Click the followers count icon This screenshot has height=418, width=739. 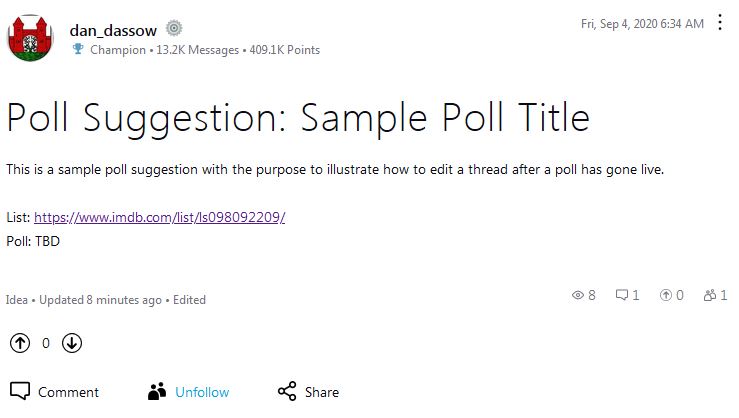click(x=709, y=295)
